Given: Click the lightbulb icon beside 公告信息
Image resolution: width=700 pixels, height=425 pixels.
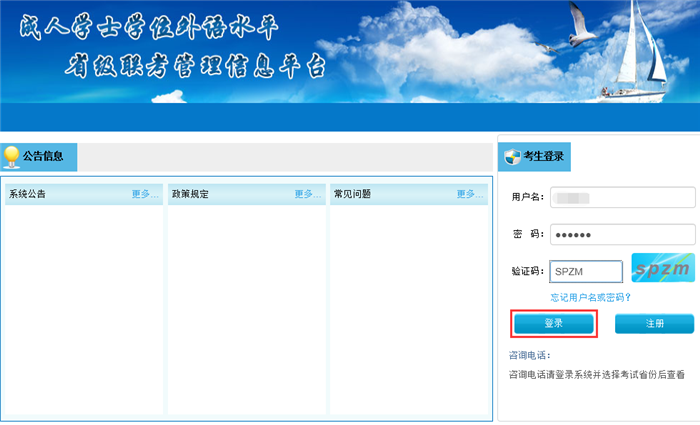Looking at the screenshot, I should (x=12, y=157).
